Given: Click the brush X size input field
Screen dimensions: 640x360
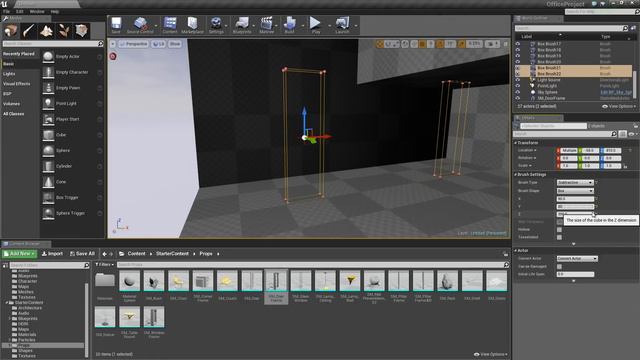Looking at the screenshot, I should point(575,199).
